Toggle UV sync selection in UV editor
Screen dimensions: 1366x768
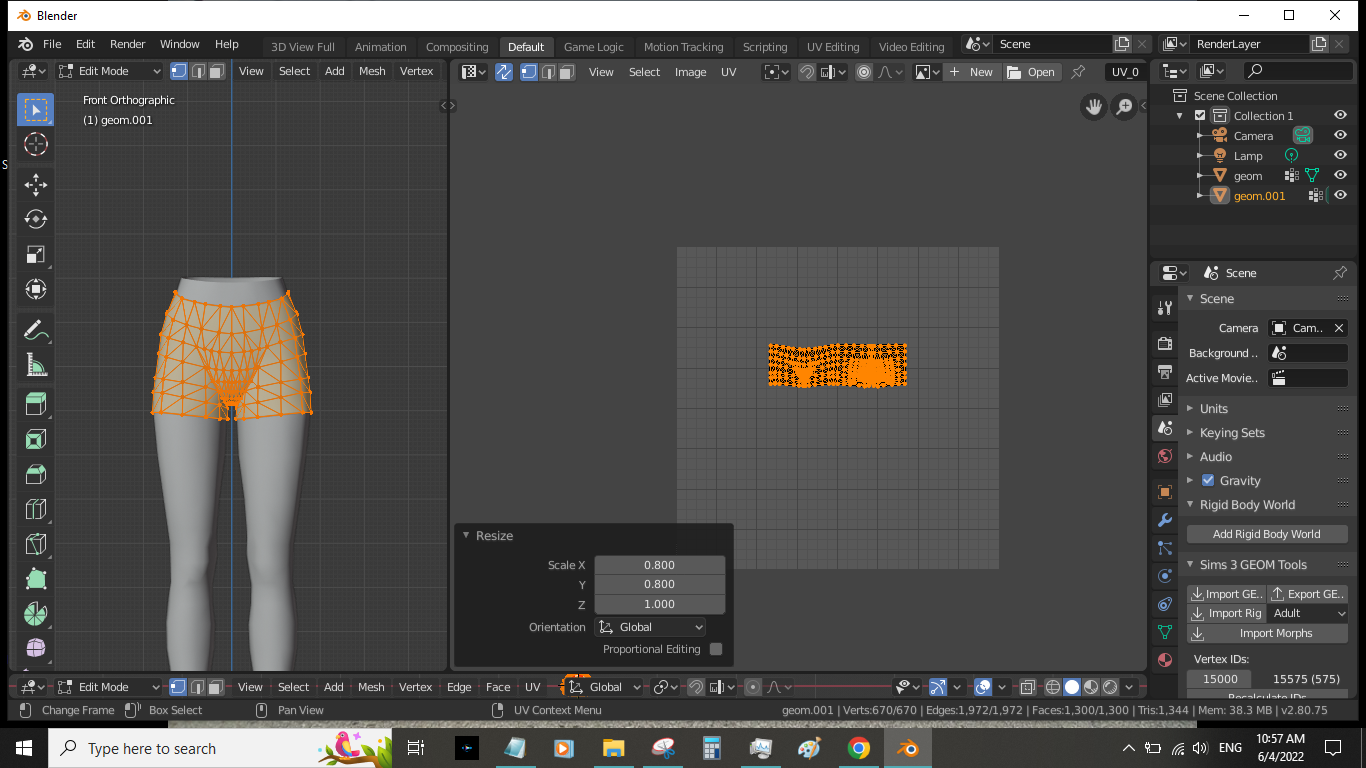tap(504, 72)
